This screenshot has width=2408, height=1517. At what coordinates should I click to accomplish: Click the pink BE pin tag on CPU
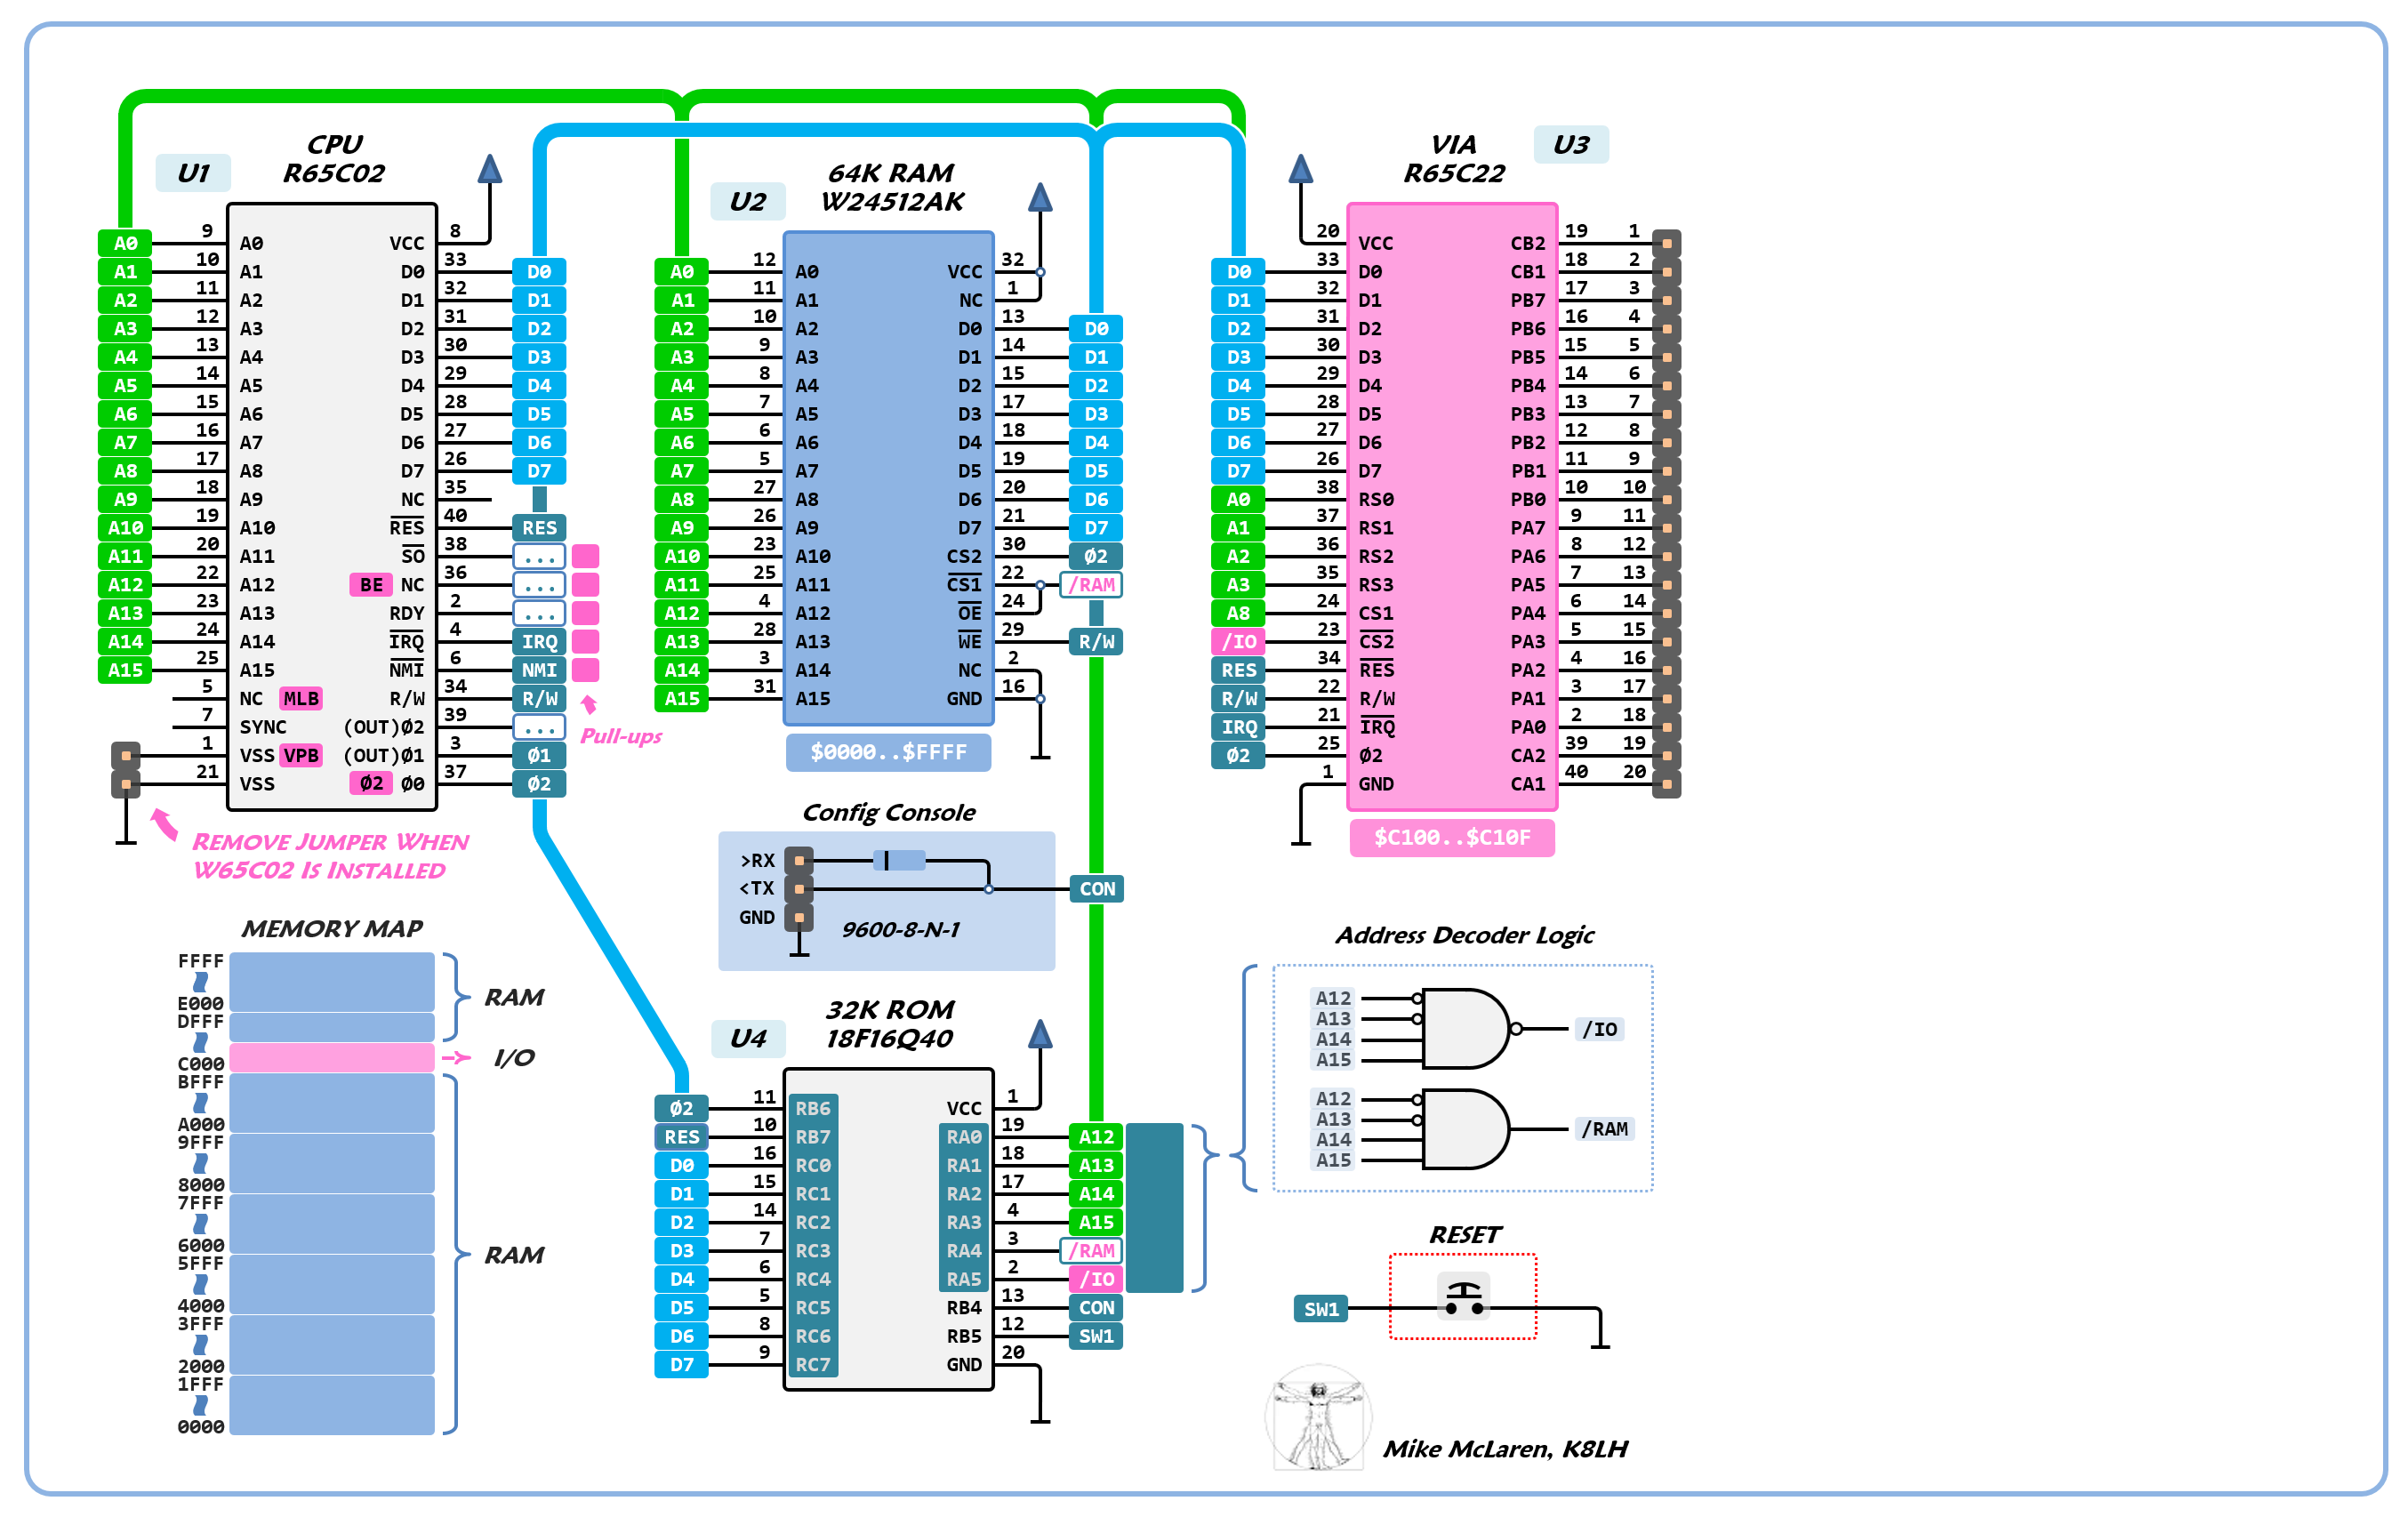[x=371, y=585]
